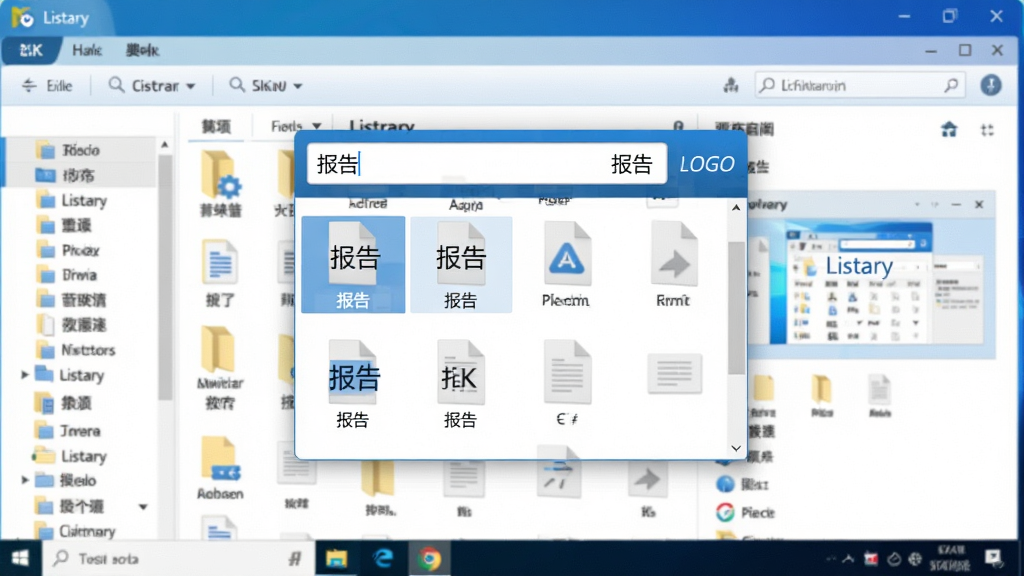Select the Jmera folder in the sidebar

pos(68,431)
